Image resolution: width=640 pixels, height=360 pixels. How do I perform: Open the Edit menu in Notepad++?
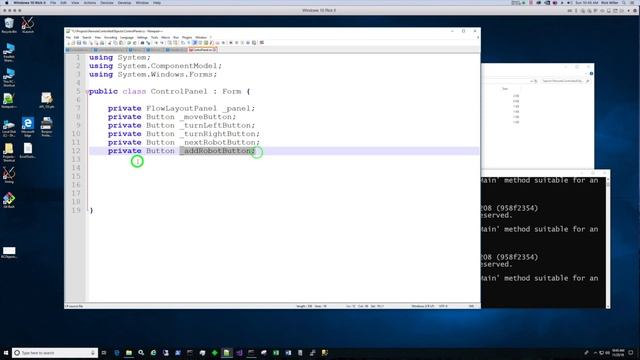tap(76, 37)
